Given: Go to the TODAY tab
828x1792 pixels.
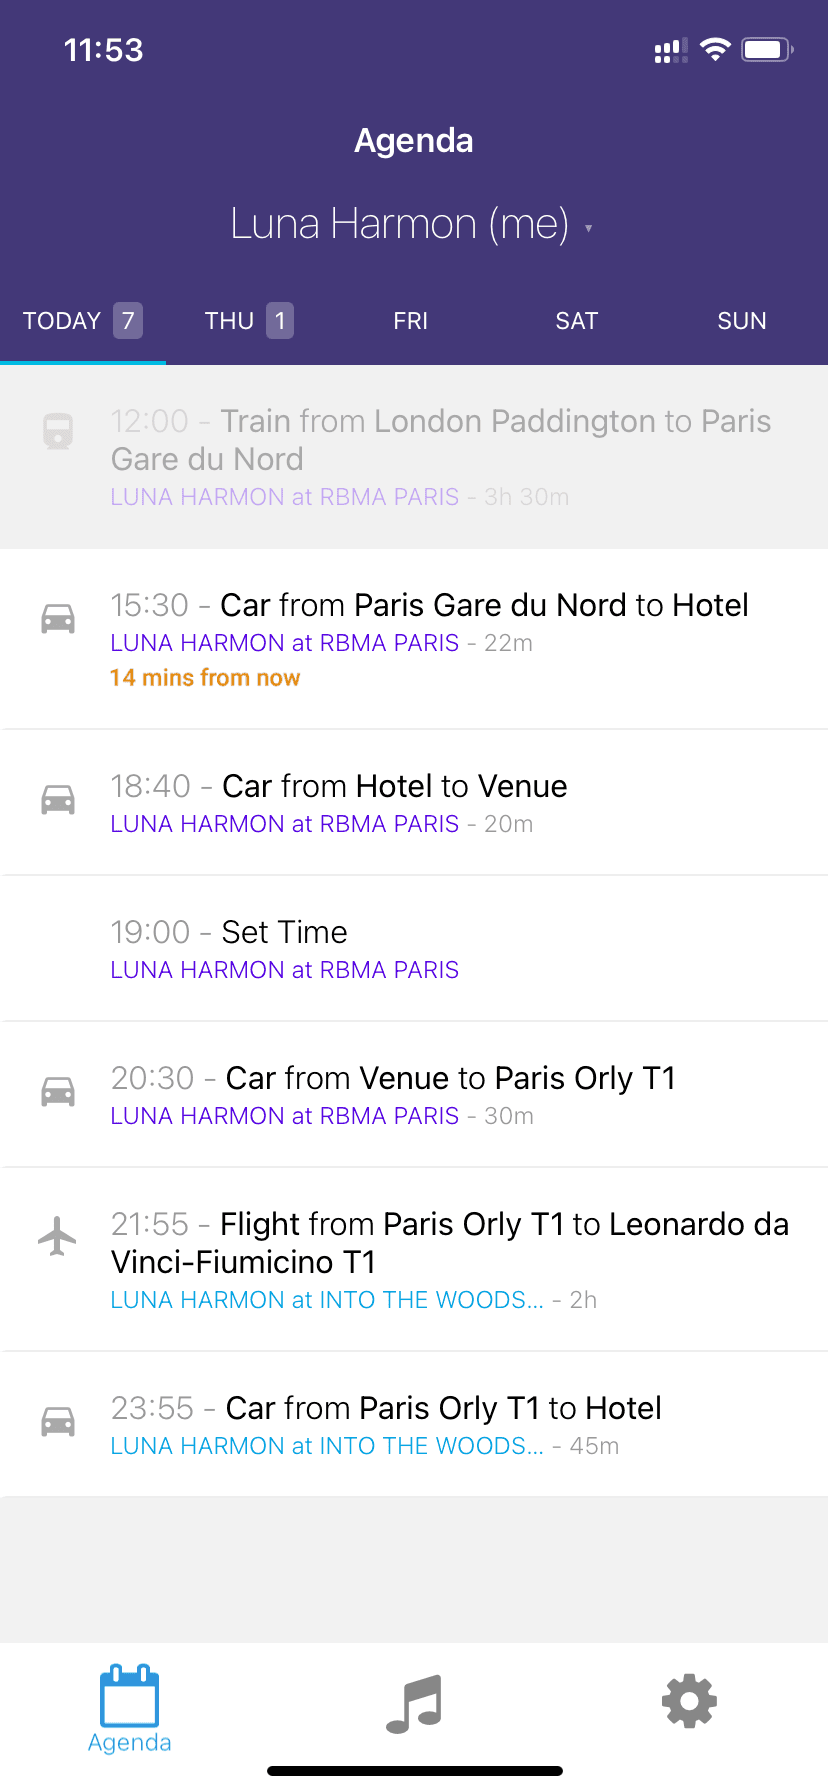Looking at the screenshot, I should point(82,321).
